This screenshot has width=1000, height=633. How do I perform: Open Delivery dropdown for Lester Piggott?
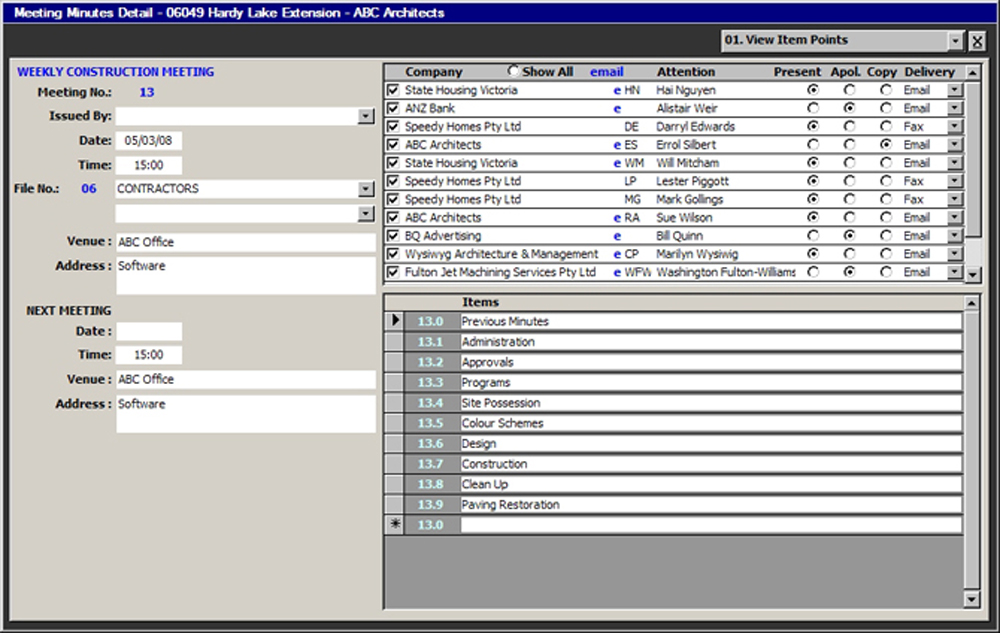pos(954,182)
